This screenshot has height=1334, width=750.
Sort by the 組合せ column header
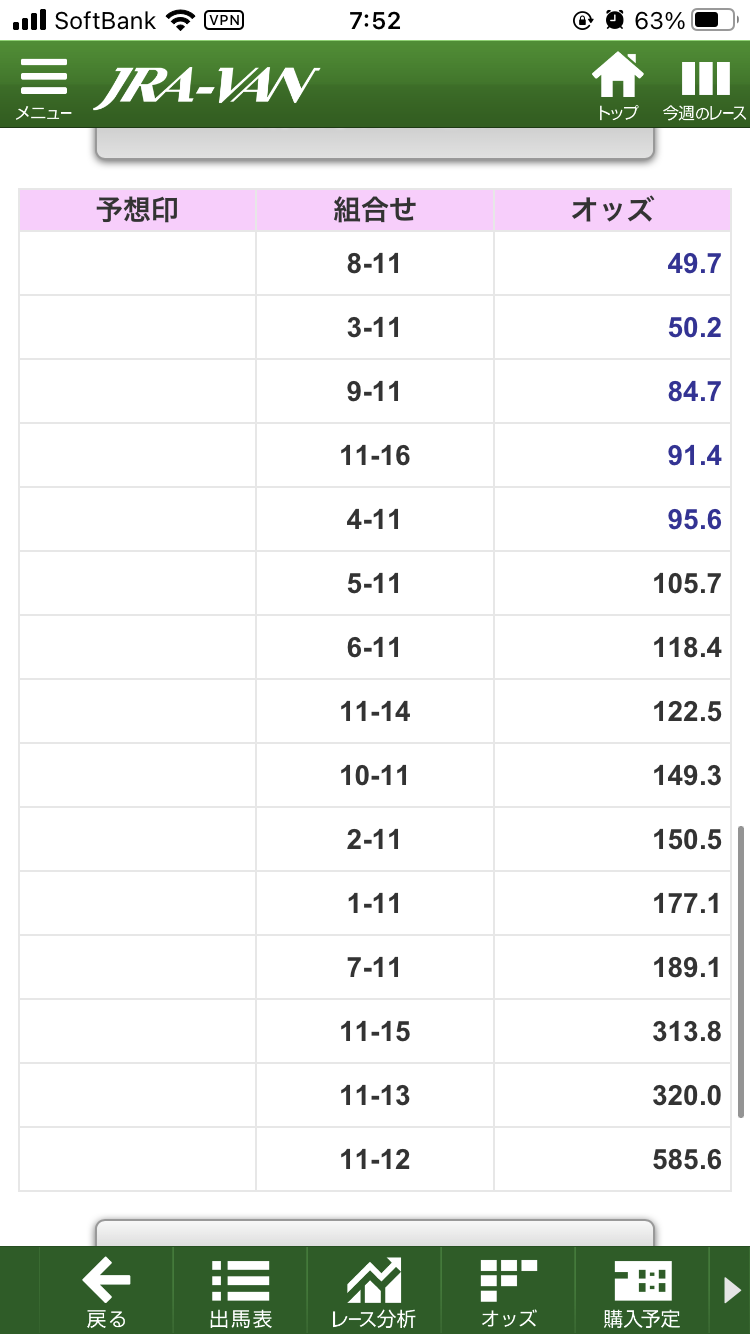pos(375,210)
